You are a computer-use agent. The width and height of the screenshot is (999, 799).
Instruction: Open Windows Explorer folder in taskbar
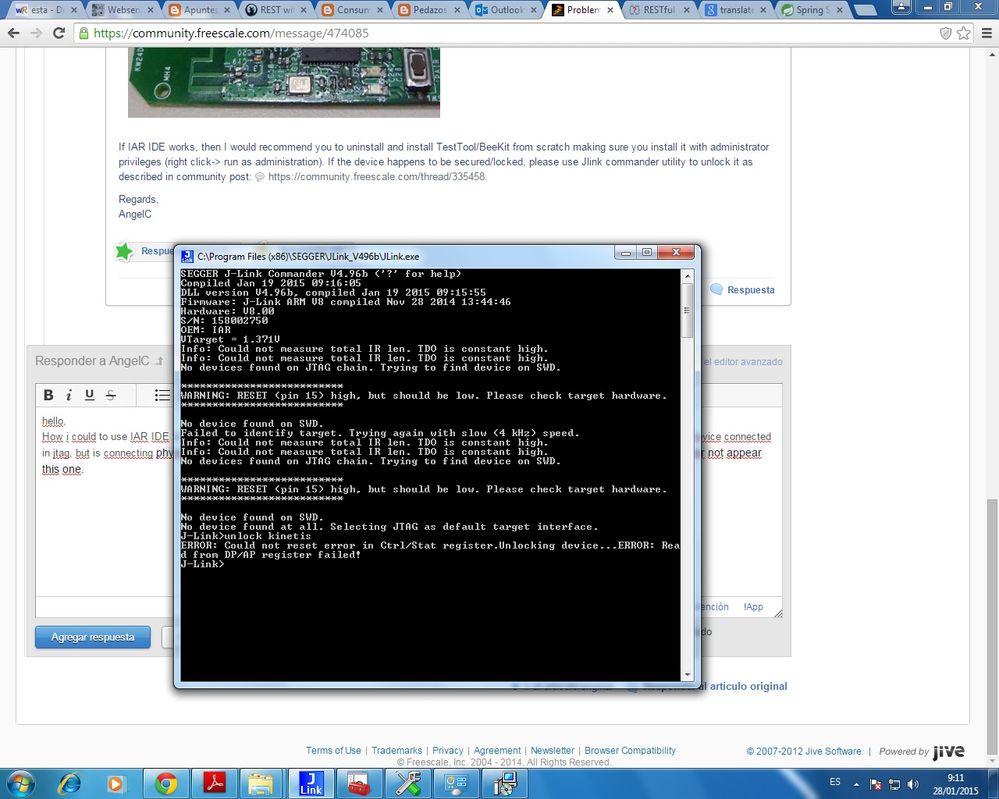pyautogui.click(x=261, y=783)
